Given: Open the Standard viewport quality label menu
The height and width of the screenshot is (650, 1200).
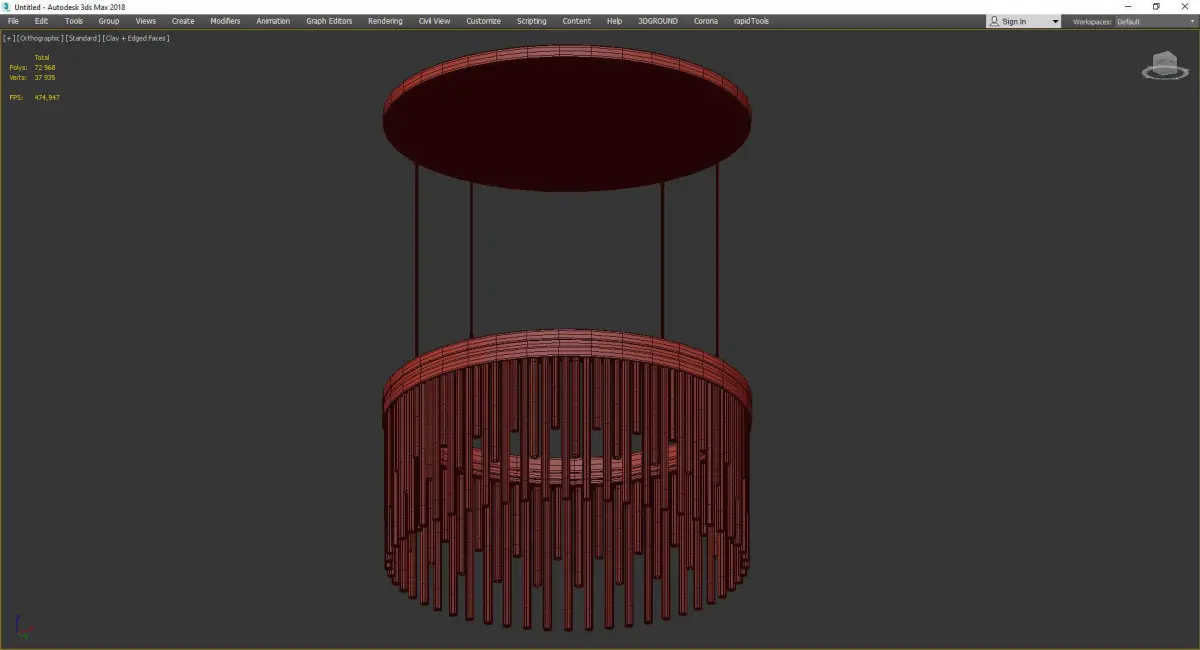Looking at the screenshot, I should click(83, 38).
